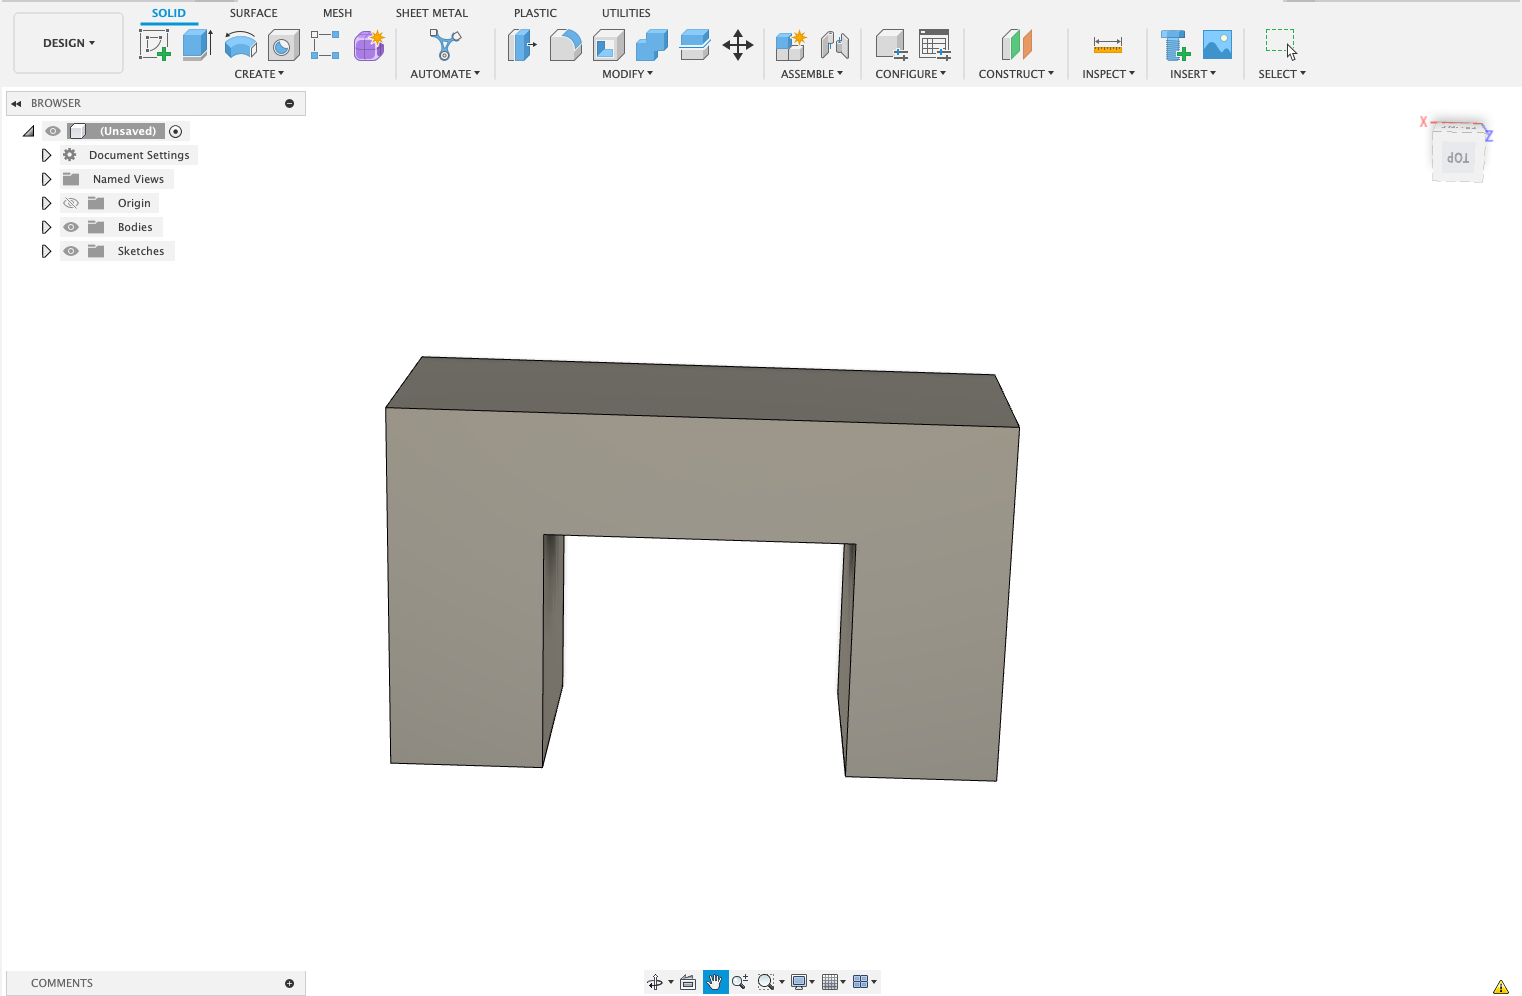
Task: Select the Combine tool
Action: coord(652,45)
